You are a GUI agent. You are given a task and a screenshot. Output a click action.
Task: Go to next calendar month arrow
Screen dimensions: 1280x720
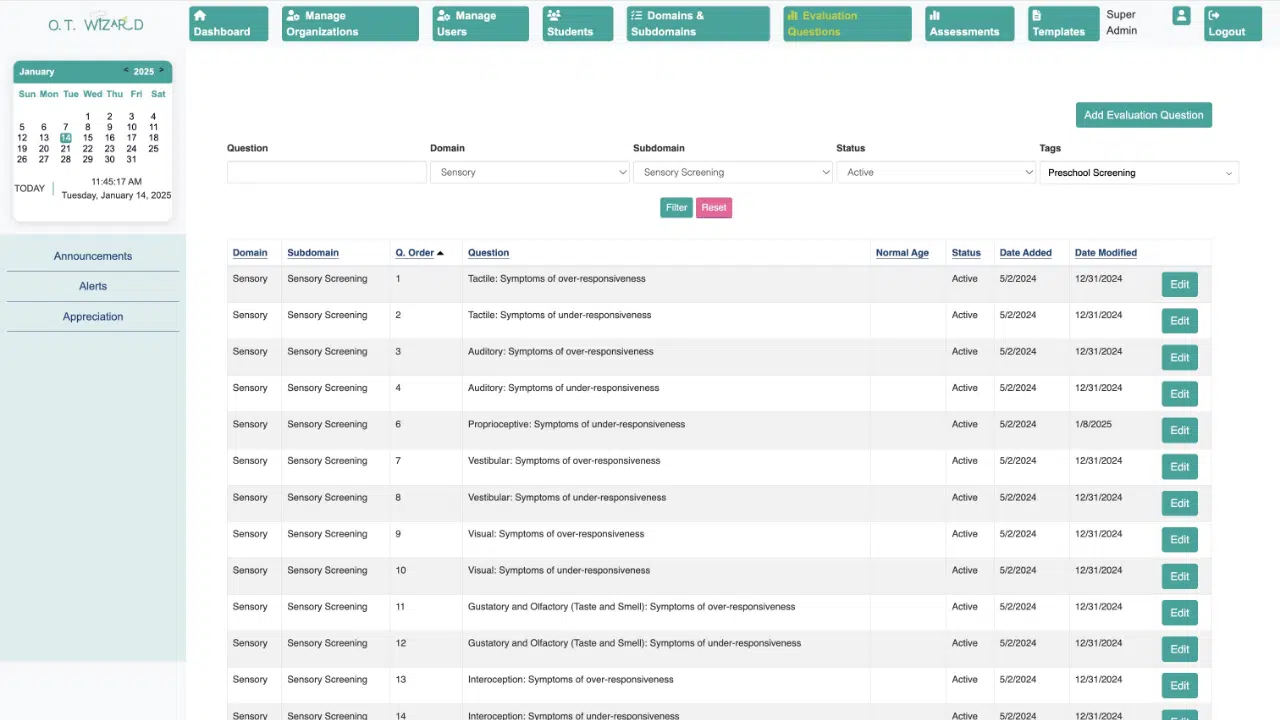point(162,71)
